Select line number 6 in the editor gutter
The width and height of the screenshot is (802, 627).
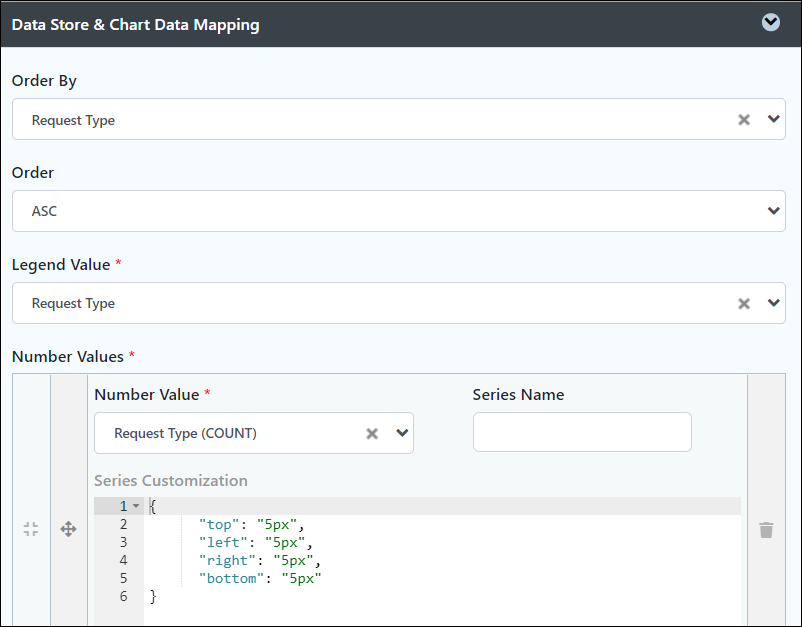click(123, 596)
